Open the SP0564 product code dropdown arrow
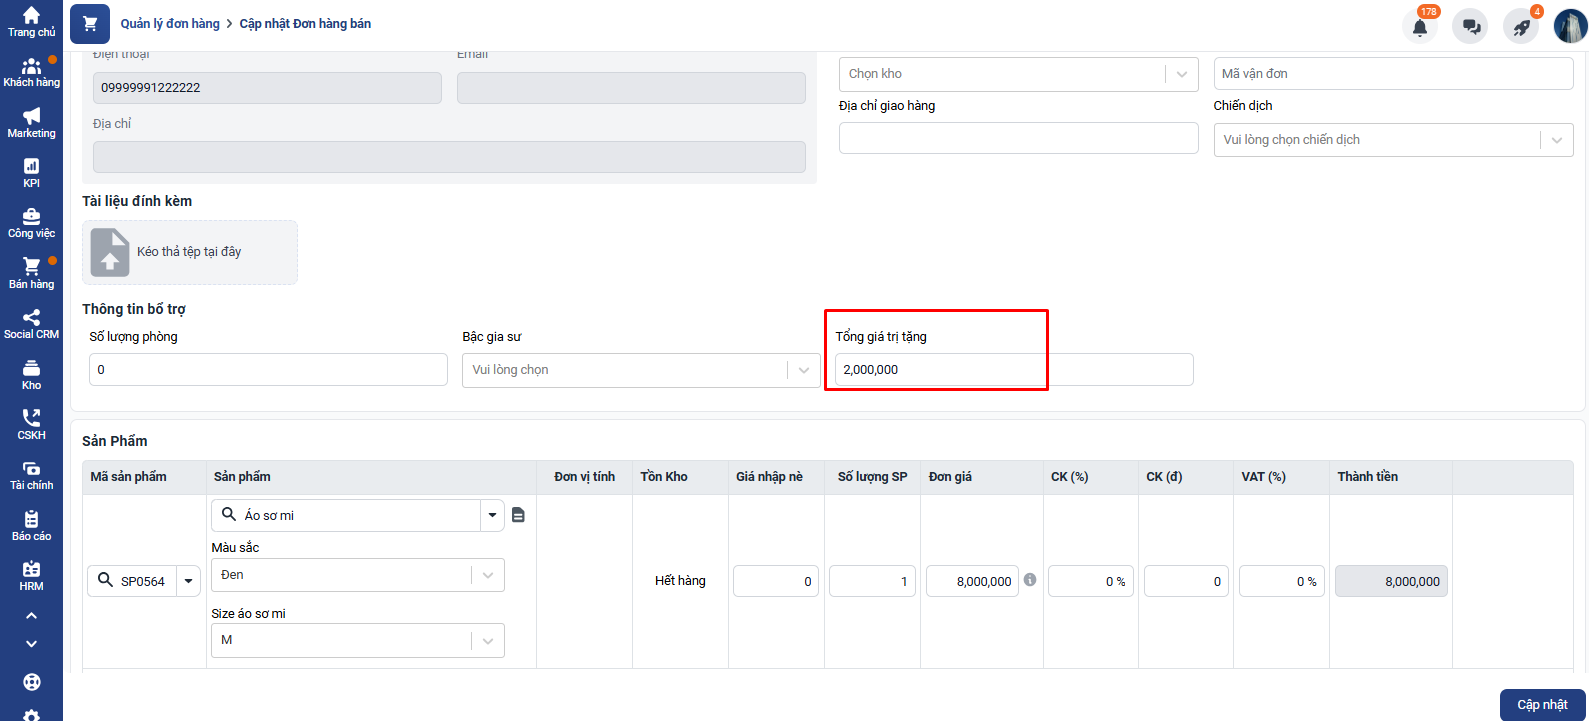 click(x=189, y=581)
